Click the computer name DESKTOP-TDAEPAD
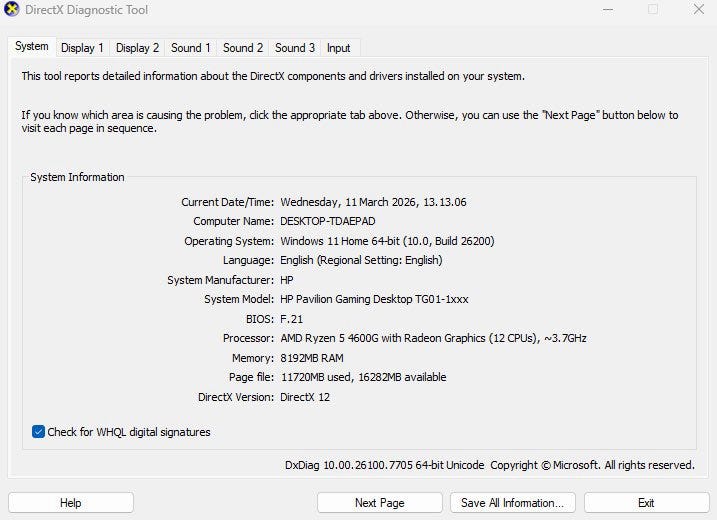This screenshot has height=520, width=717. (328, 221)
